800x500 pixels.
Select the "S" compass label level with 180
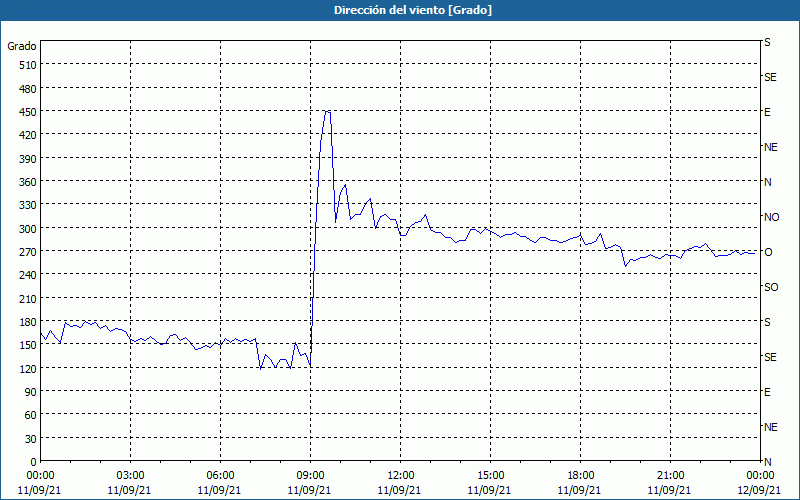[x=767, y=322]
